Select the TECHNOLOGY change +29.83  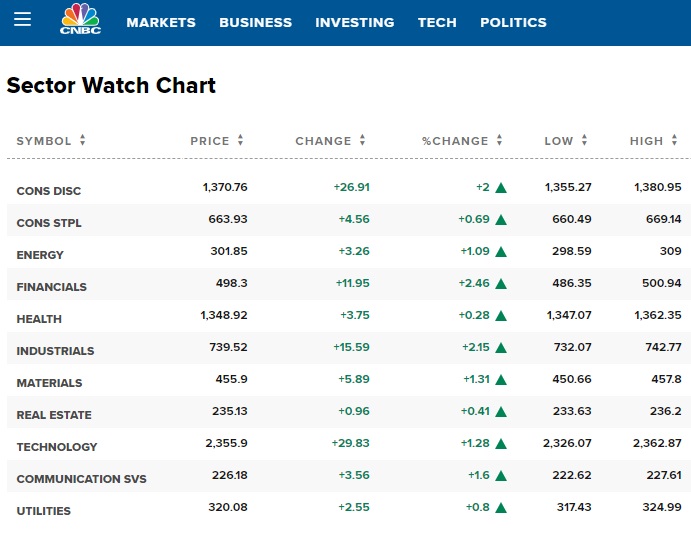(351, 443)
